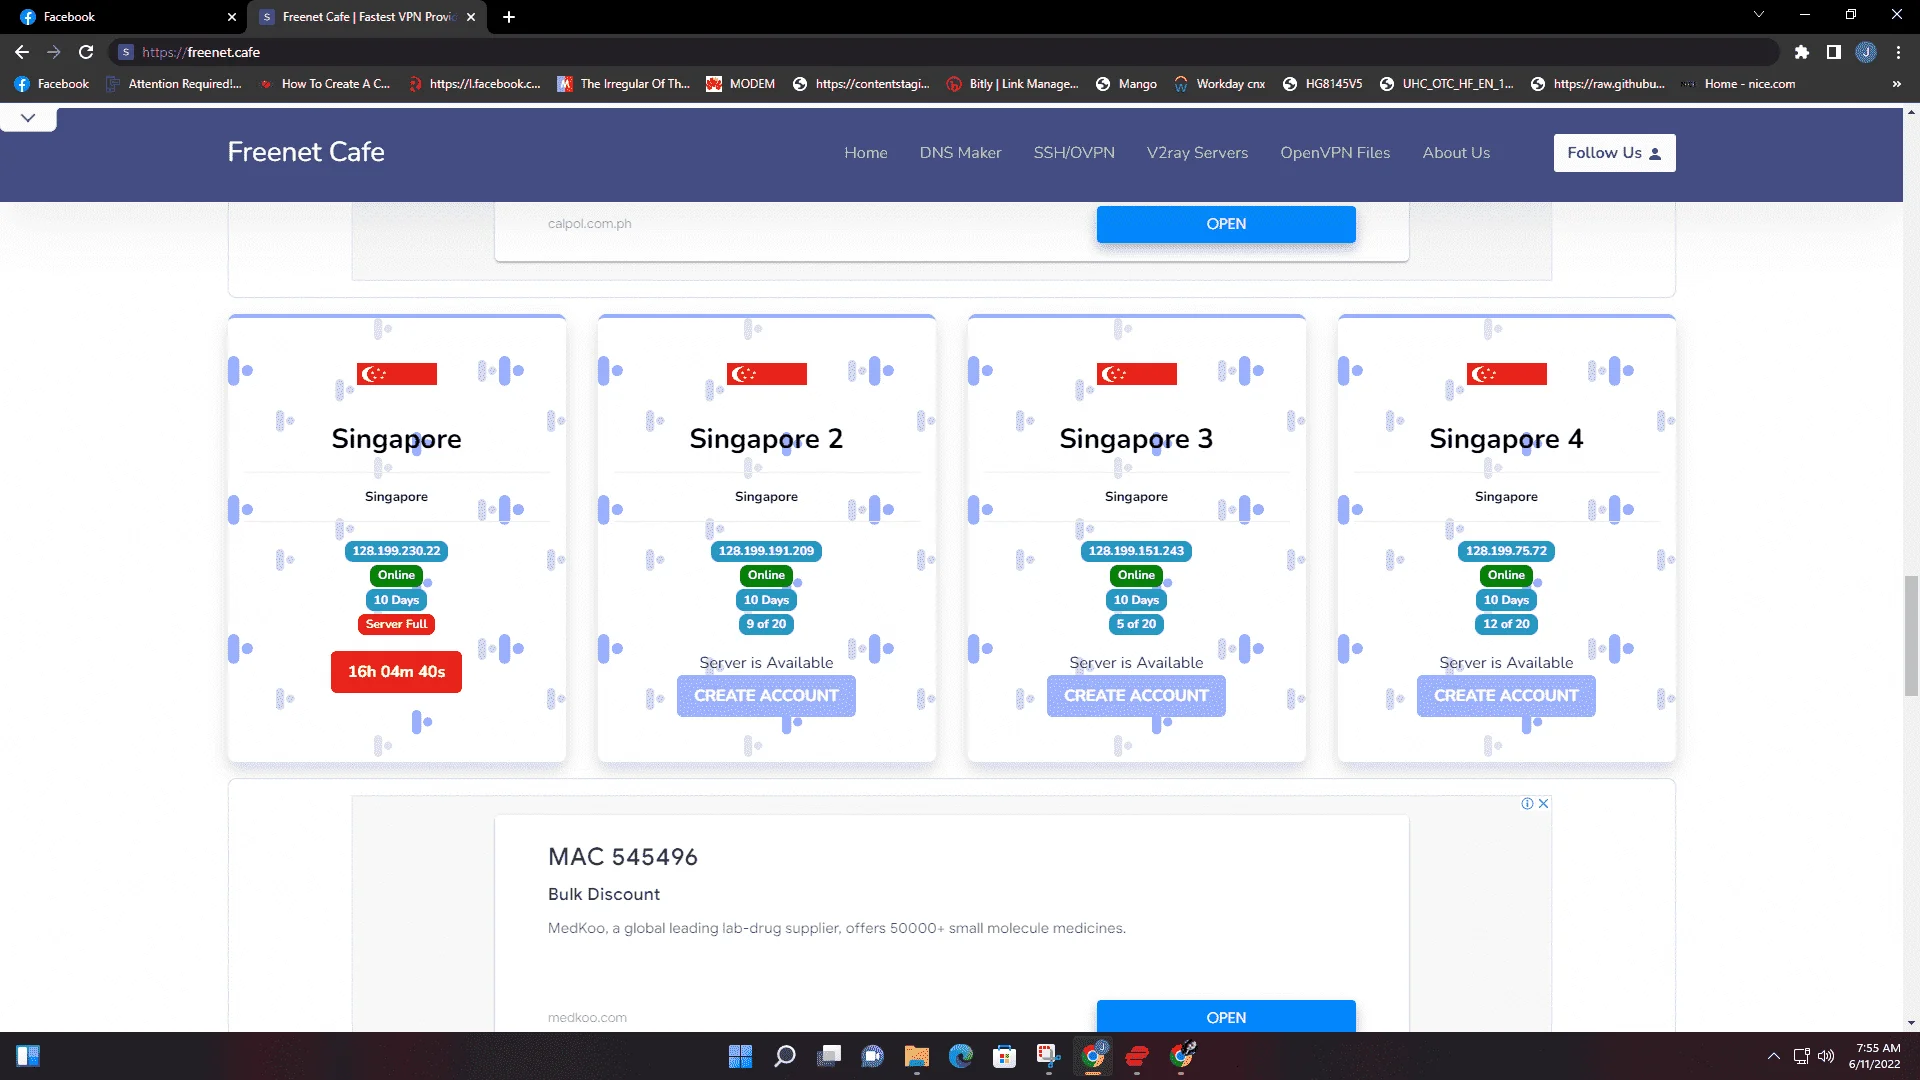The width and height of the screenshot is (1920, 1080).
Task: Go to the Home nav item
Action: tap(866, 153)
